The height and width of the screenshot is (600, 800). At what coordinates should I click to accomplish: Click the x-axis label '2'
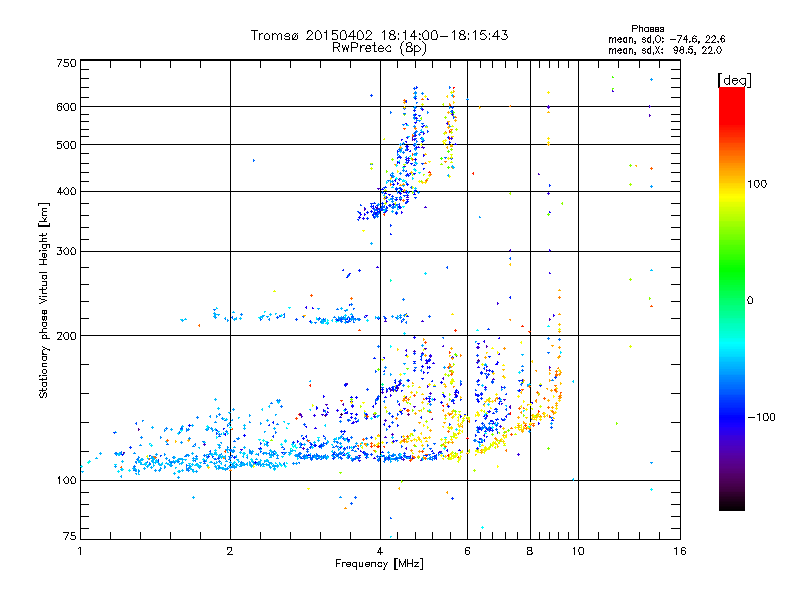tap(230, 551)
